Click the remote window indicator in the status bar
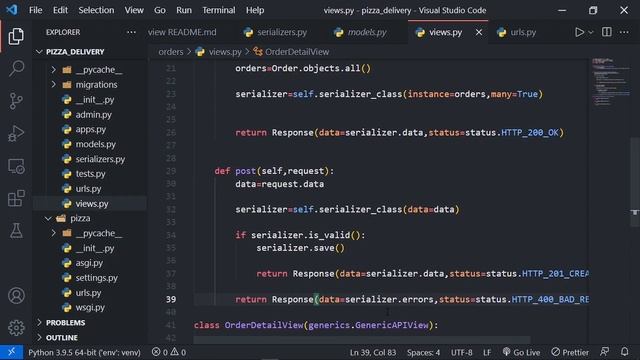Screen dimensions: 640x360 tap(11, 352)
